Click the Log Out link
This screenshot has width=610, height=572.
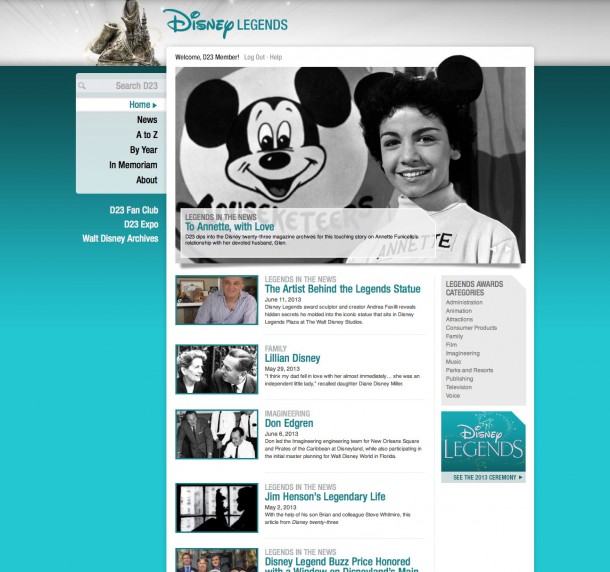tap(254, 57)
